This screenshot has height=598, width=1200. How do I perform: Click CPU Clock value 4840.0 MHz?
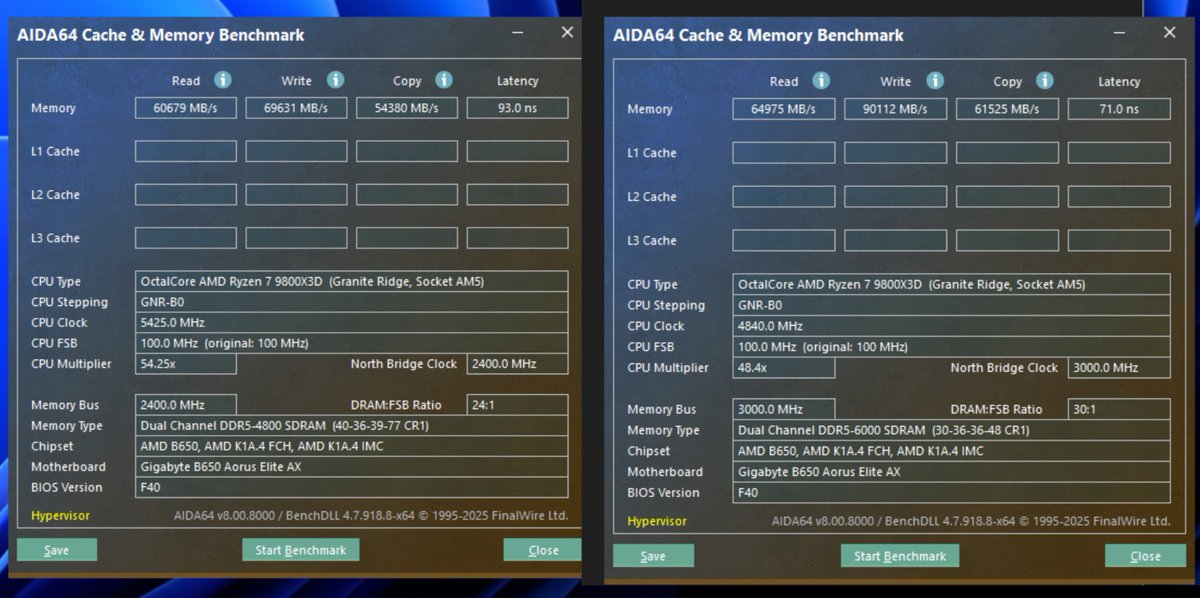(951, 326)
